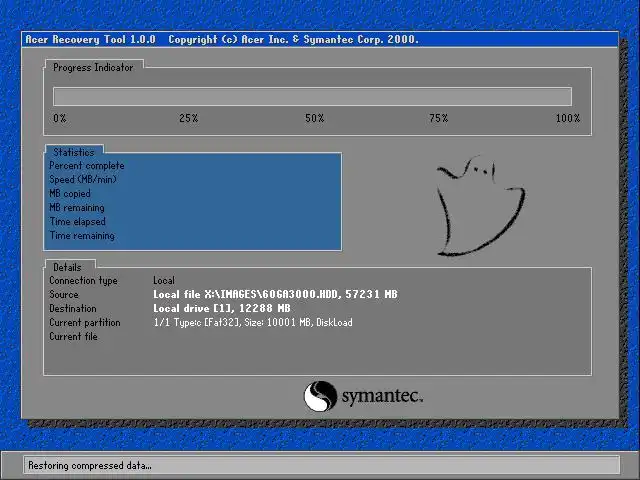
Task: Click the Connection type label
Action: click(x=83, y=280)
